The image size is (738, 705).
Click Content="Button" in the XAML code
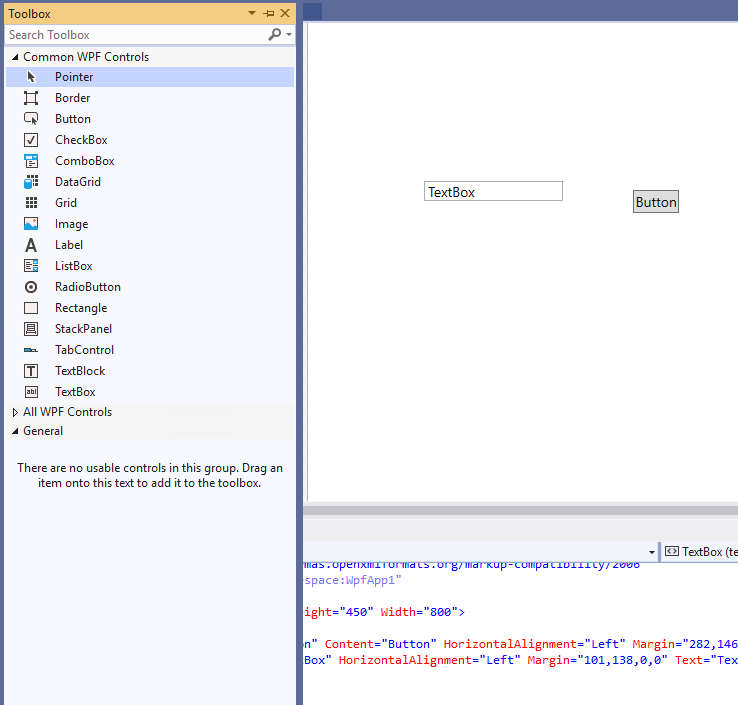380,644
